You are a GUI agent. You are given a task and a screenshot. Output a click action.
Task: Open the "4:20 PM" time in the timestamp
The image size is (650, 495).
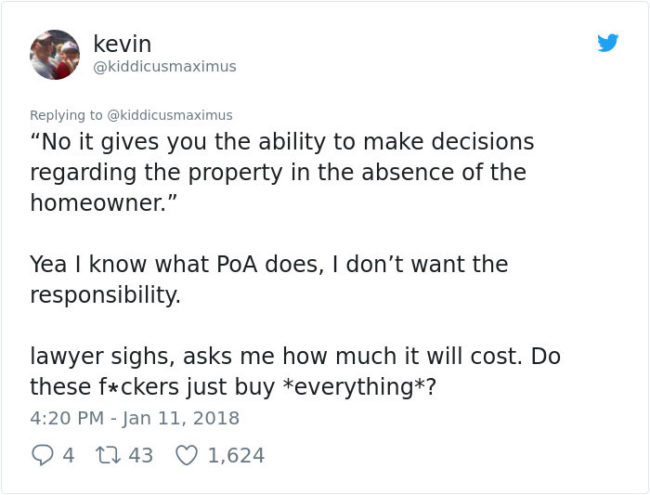pyautogui.click(x=62, y=418)
